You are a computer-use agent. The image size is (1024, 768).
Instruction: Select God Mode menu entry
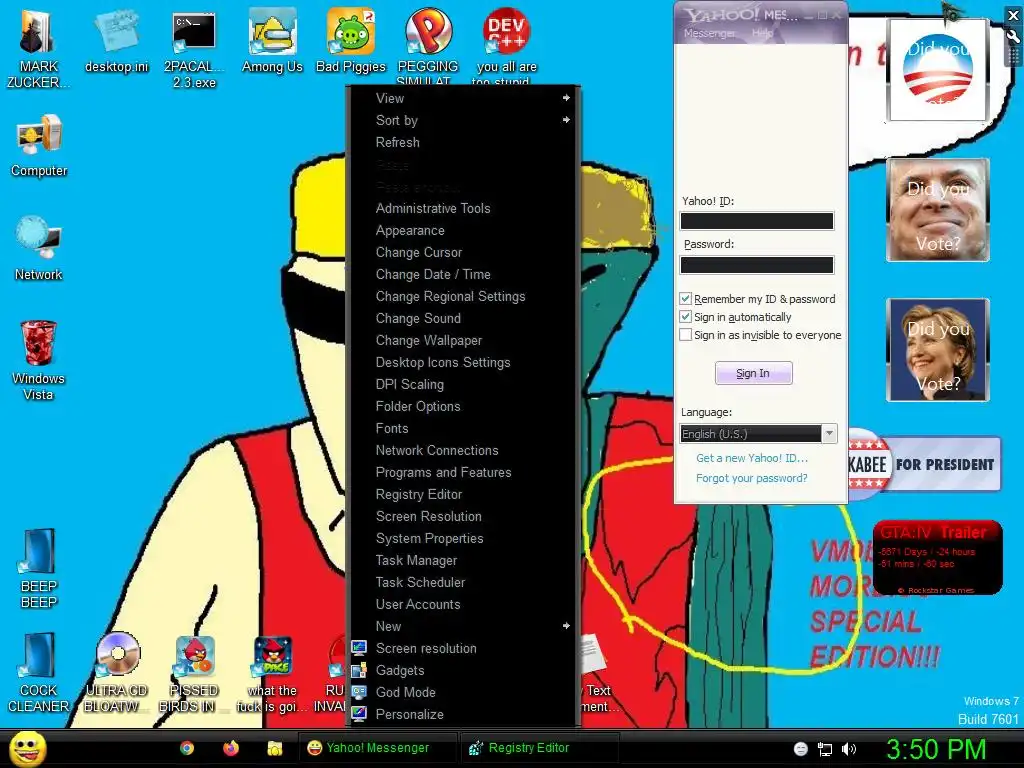point(464,692)
